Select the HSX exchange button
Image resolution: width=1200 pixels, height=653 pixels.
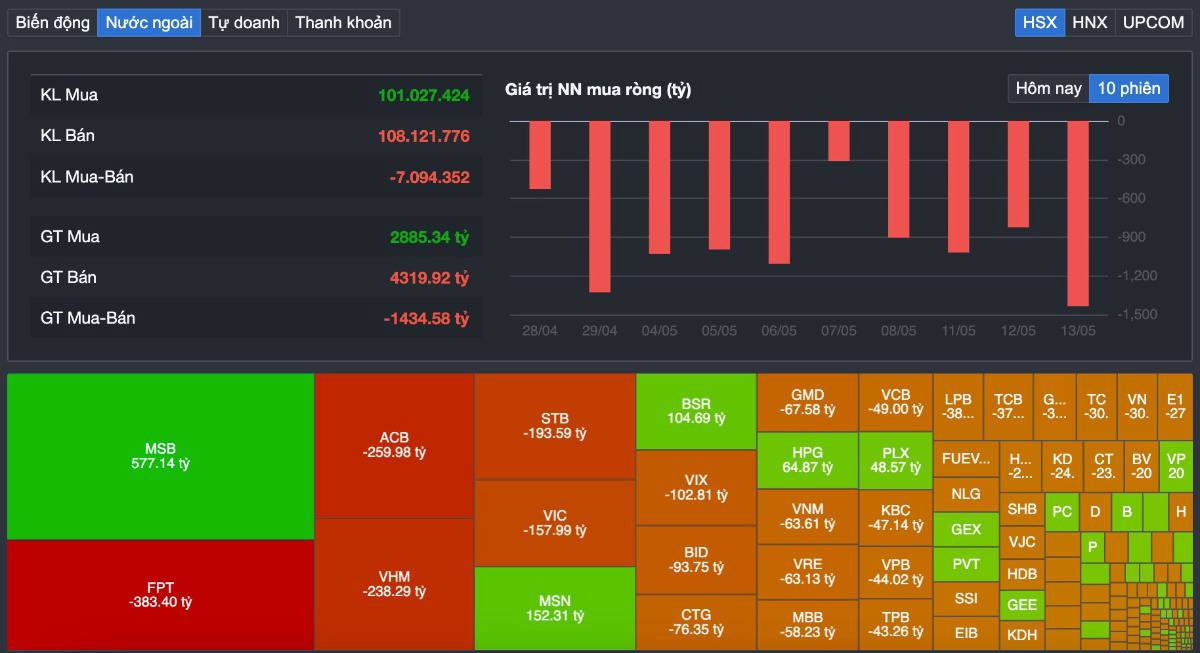tap(1040, 22)
